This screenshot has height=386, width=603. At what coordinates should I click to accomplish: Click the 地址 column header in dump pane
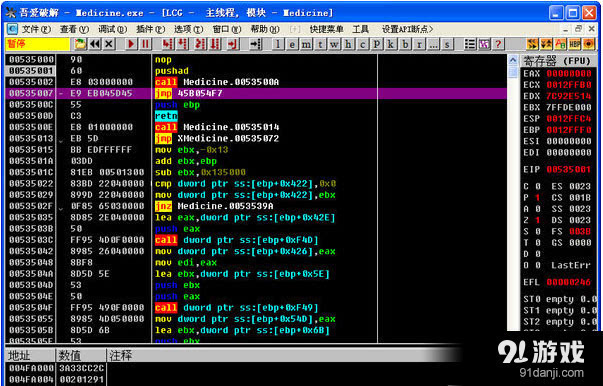(30, 356)
